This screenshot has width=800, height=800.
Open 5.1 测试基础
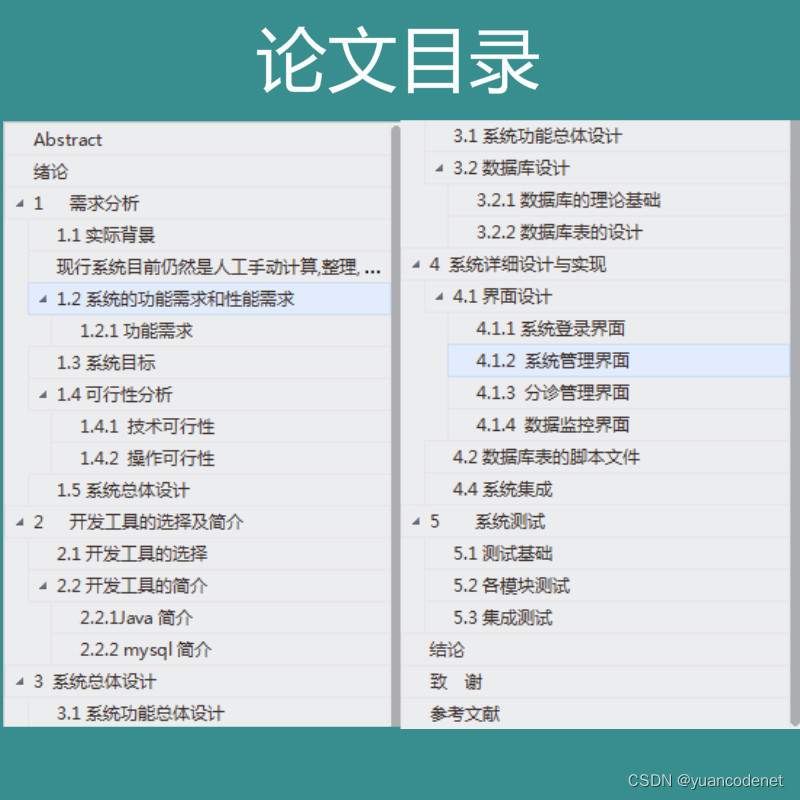click(502, 554)
